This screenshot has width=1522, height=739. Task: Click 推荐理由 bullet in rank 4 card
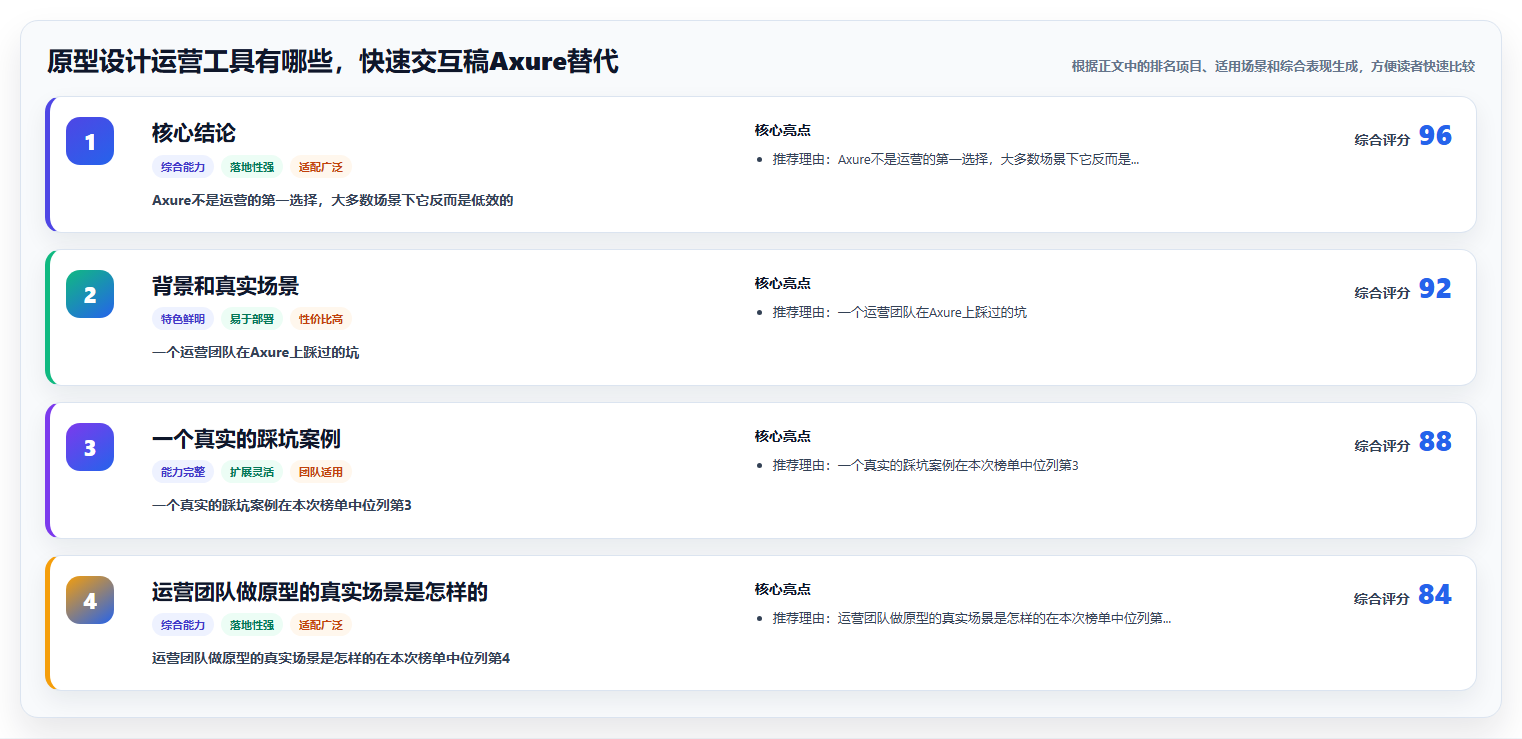(972, 618)
